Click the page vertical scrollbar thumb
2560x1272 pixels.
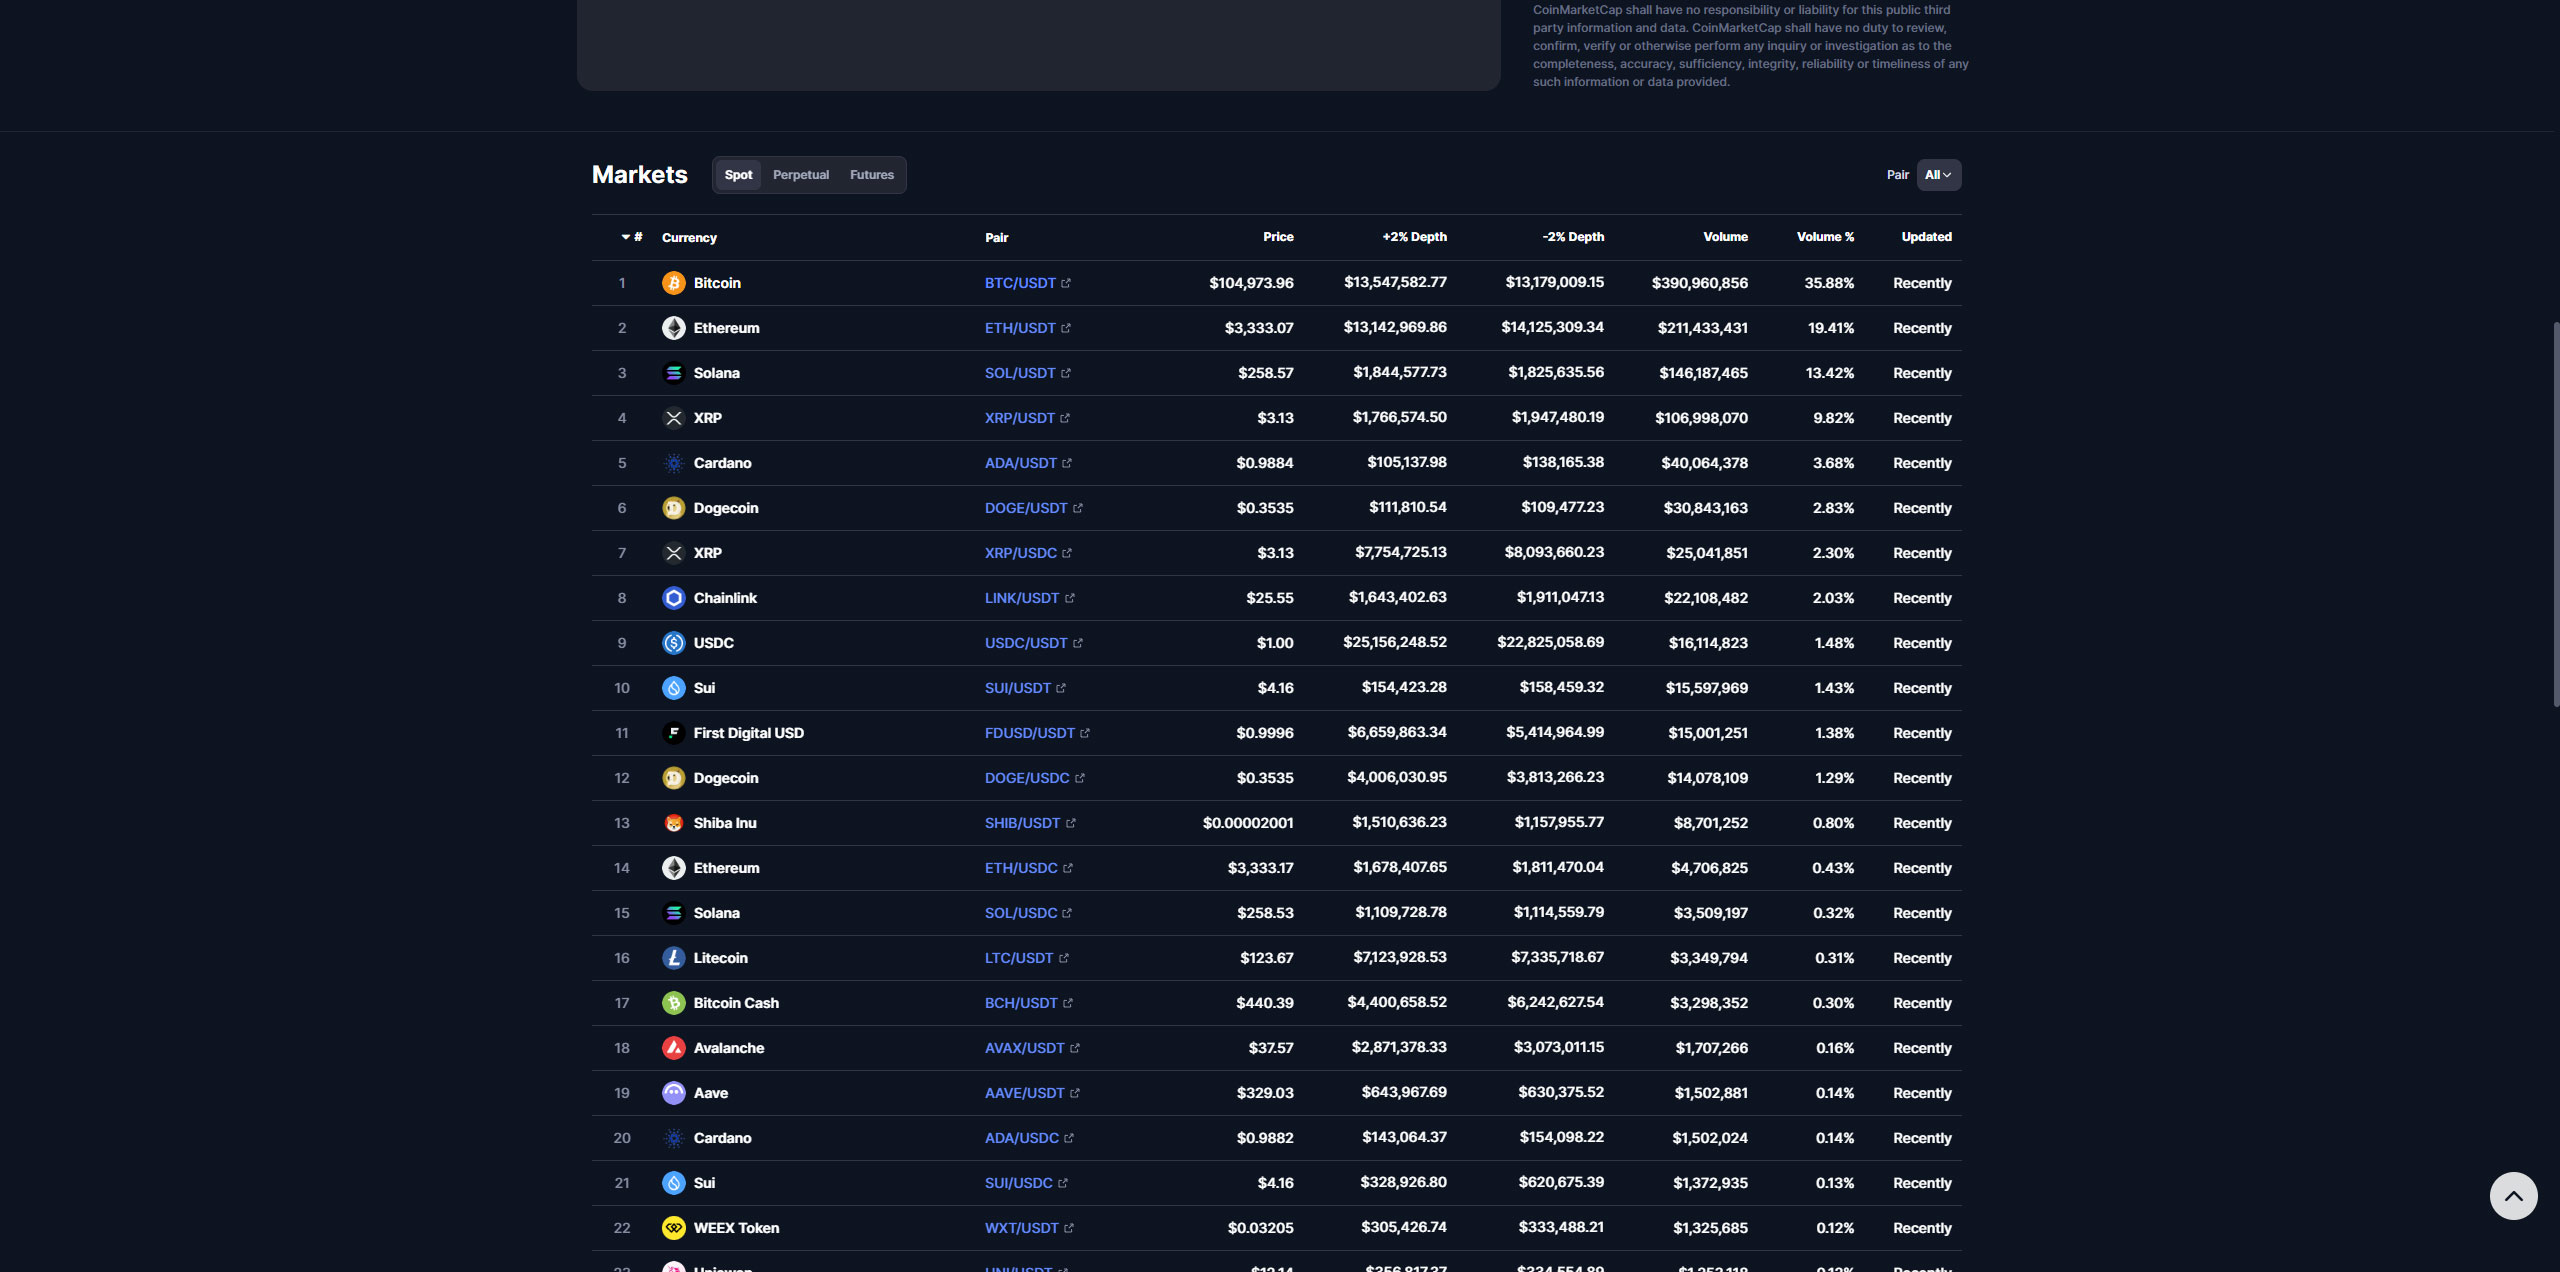click(x=2555, y=514)
